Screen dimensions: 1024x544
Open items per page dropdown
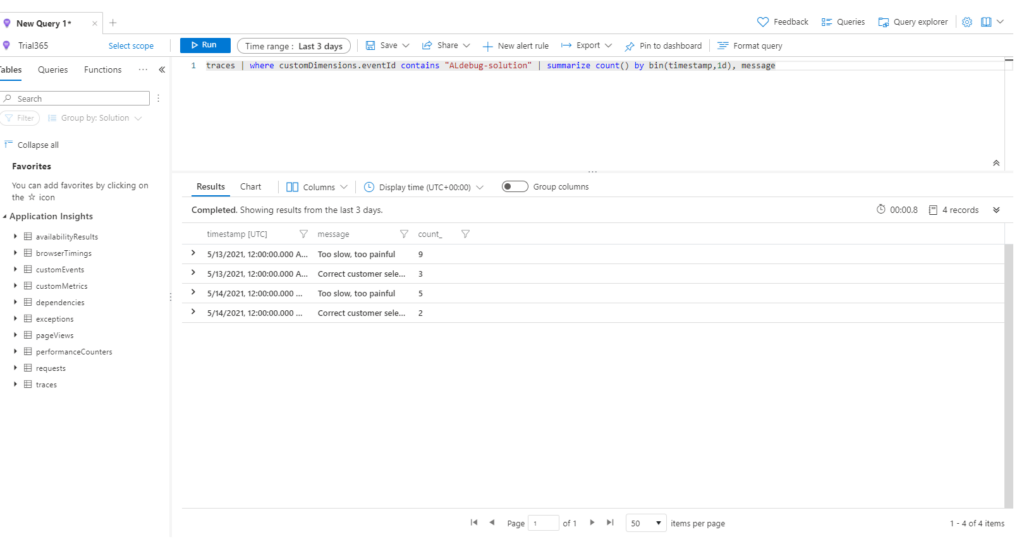[645, 523]
